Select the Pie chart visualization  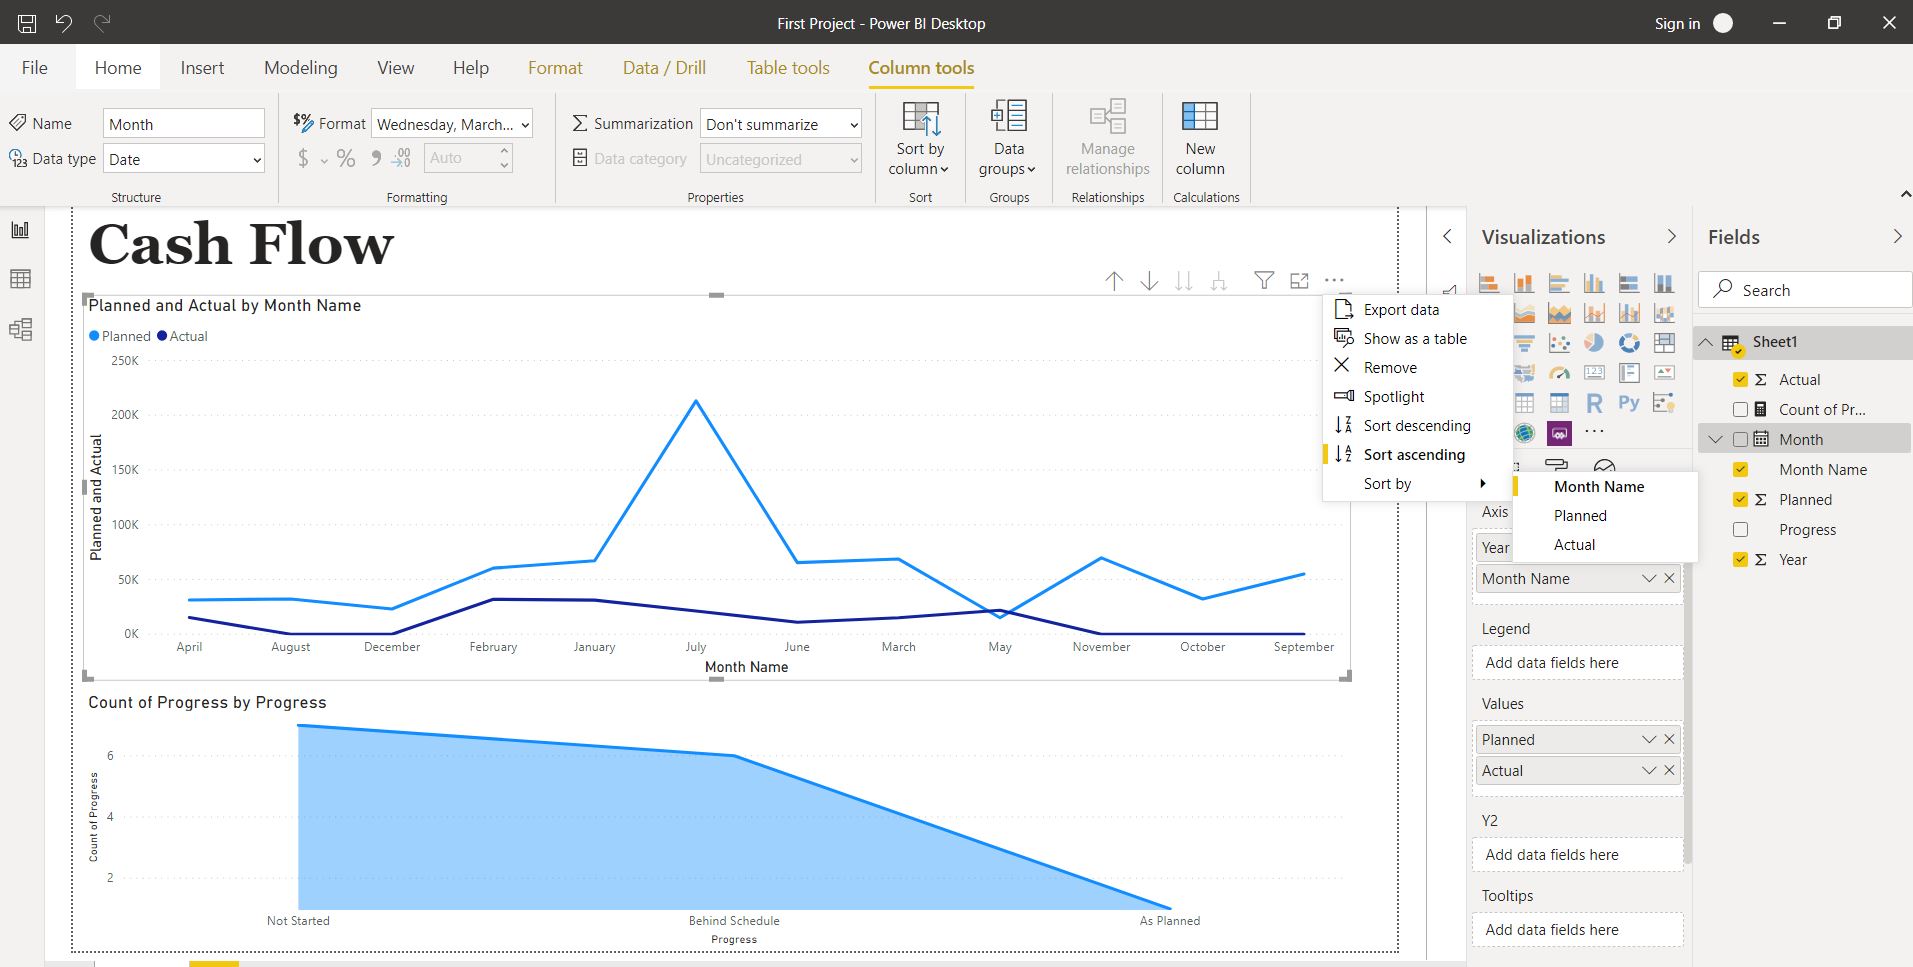coord(1594,343)
